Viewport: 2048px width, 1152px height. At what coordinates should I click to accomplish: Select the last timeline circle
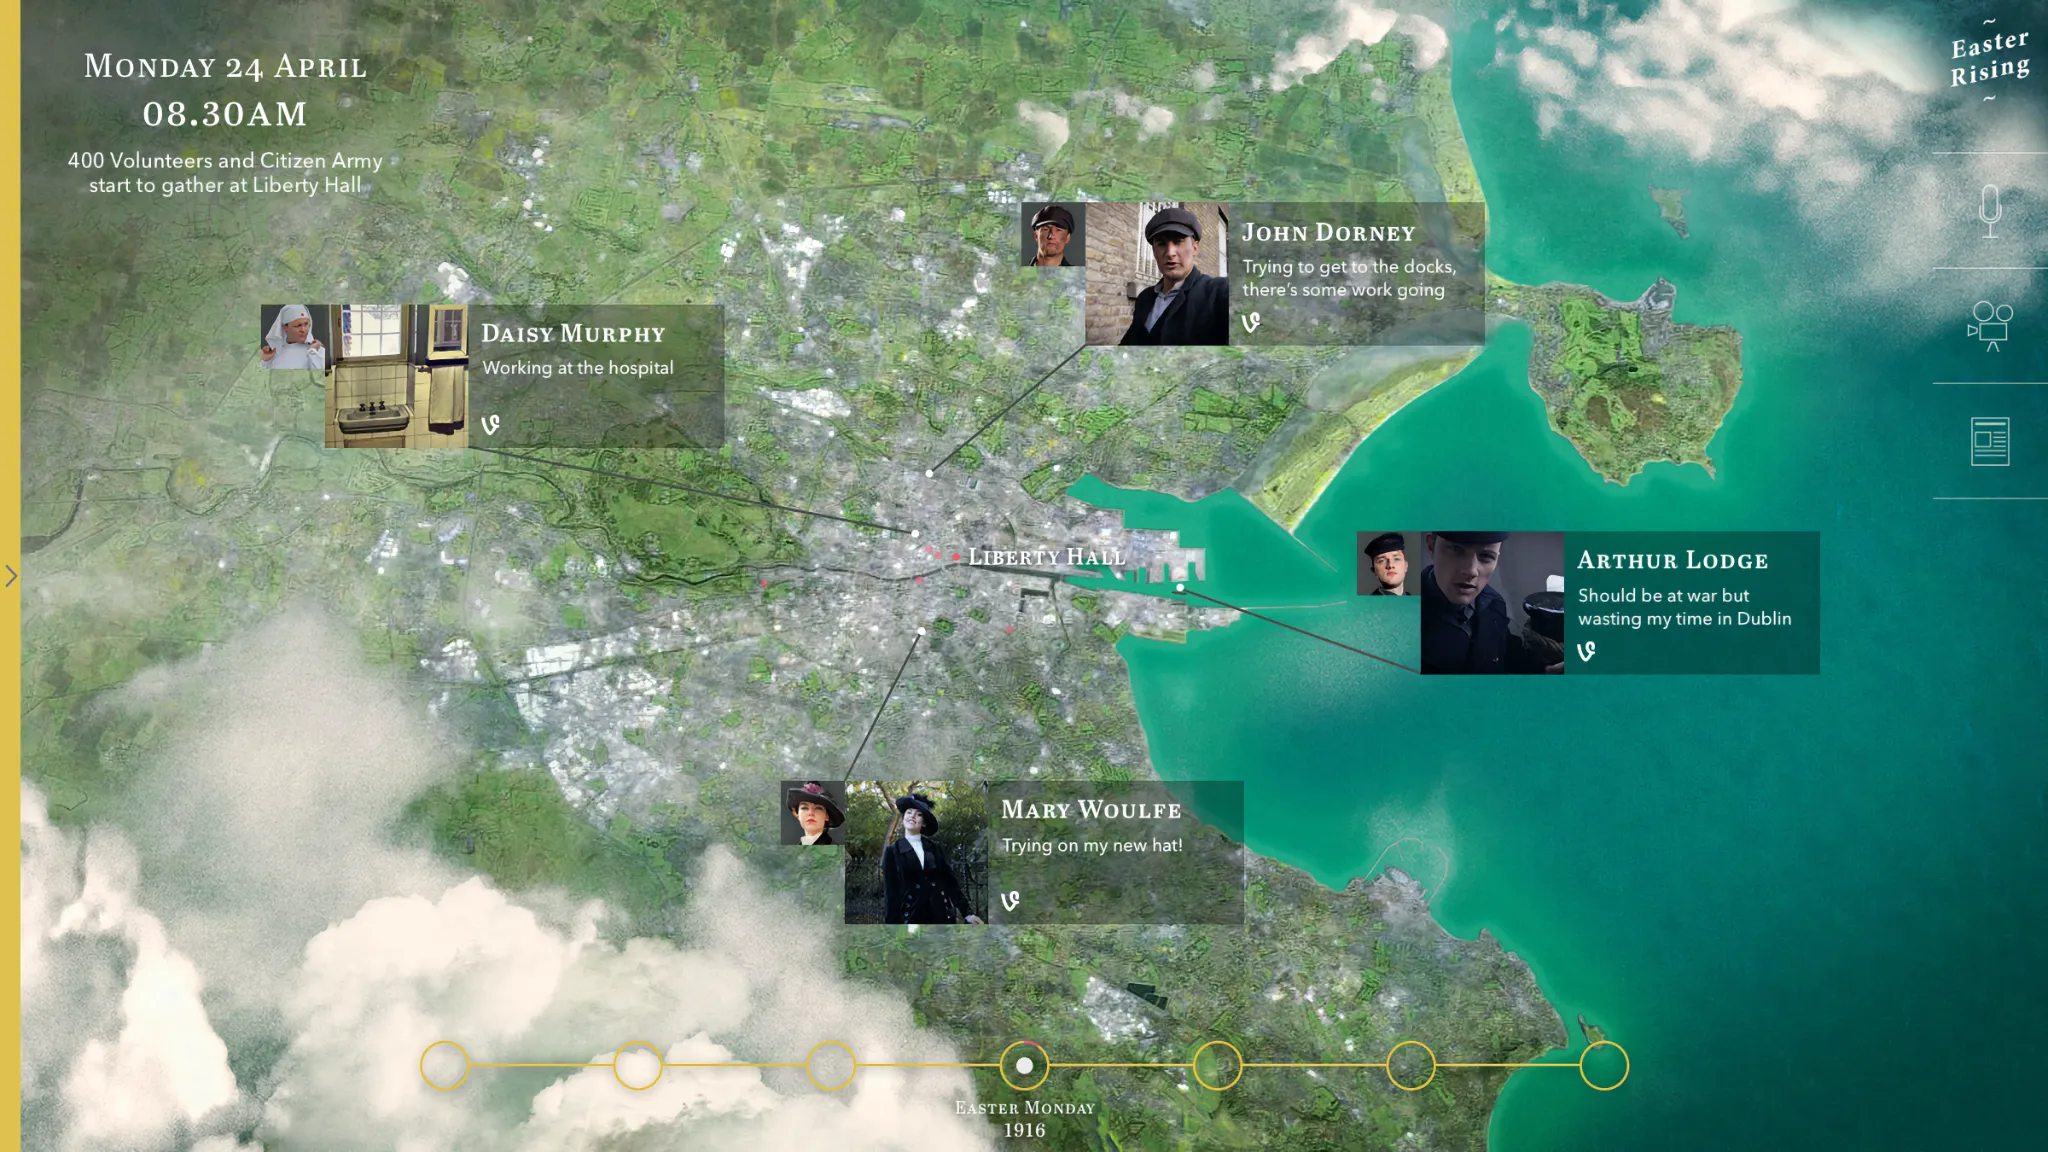tap(1604, 1066)
